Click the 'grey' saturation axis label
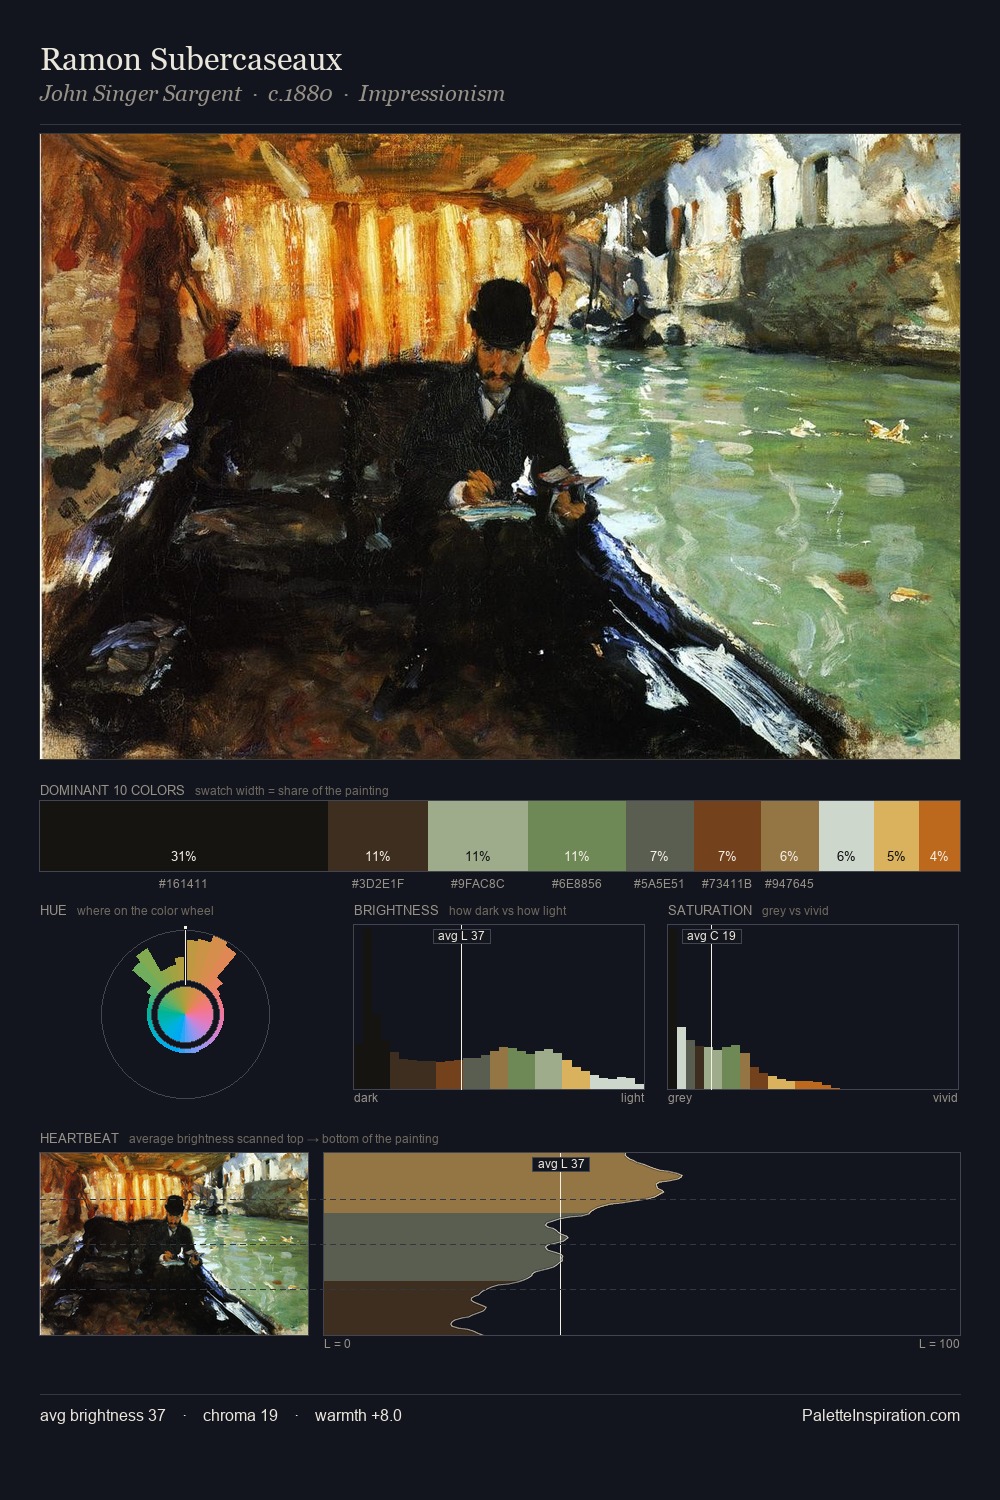Image resolution: width=1000 pixels, height=1500 pixels. point(680,1098)
